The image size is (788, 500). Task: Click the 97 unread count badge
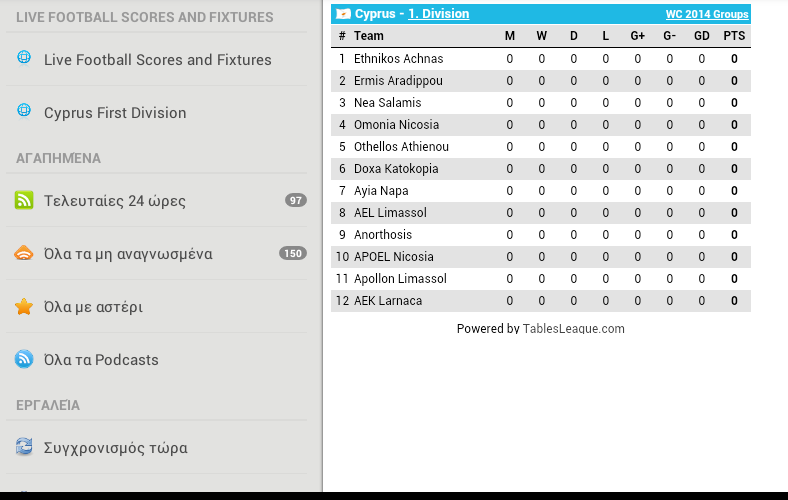tap(296, 201)
